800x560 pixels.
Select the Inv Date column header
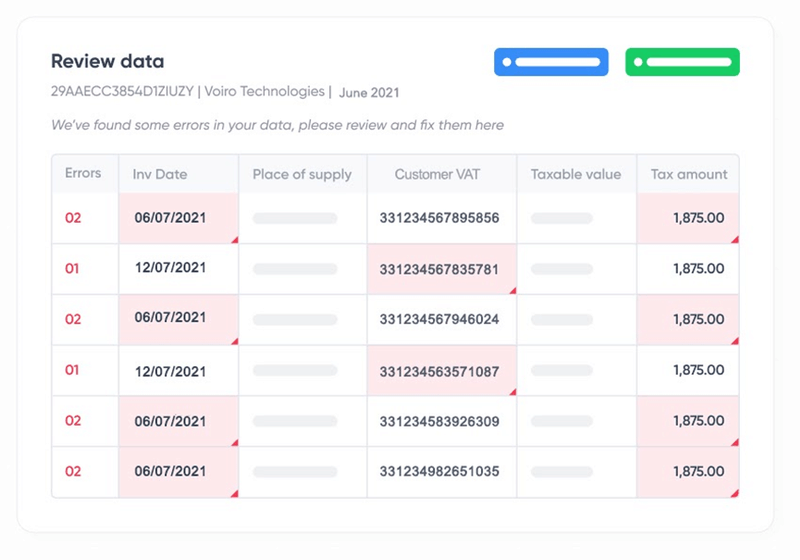point(160,174)
